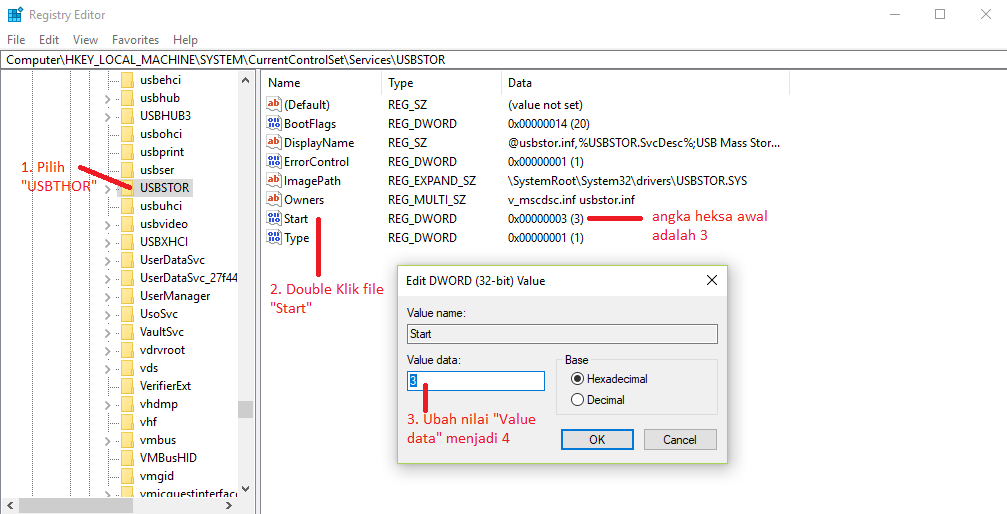
Task: Click the Start data value 0x00000003 (3)
Action: click(x=545, y=218)
